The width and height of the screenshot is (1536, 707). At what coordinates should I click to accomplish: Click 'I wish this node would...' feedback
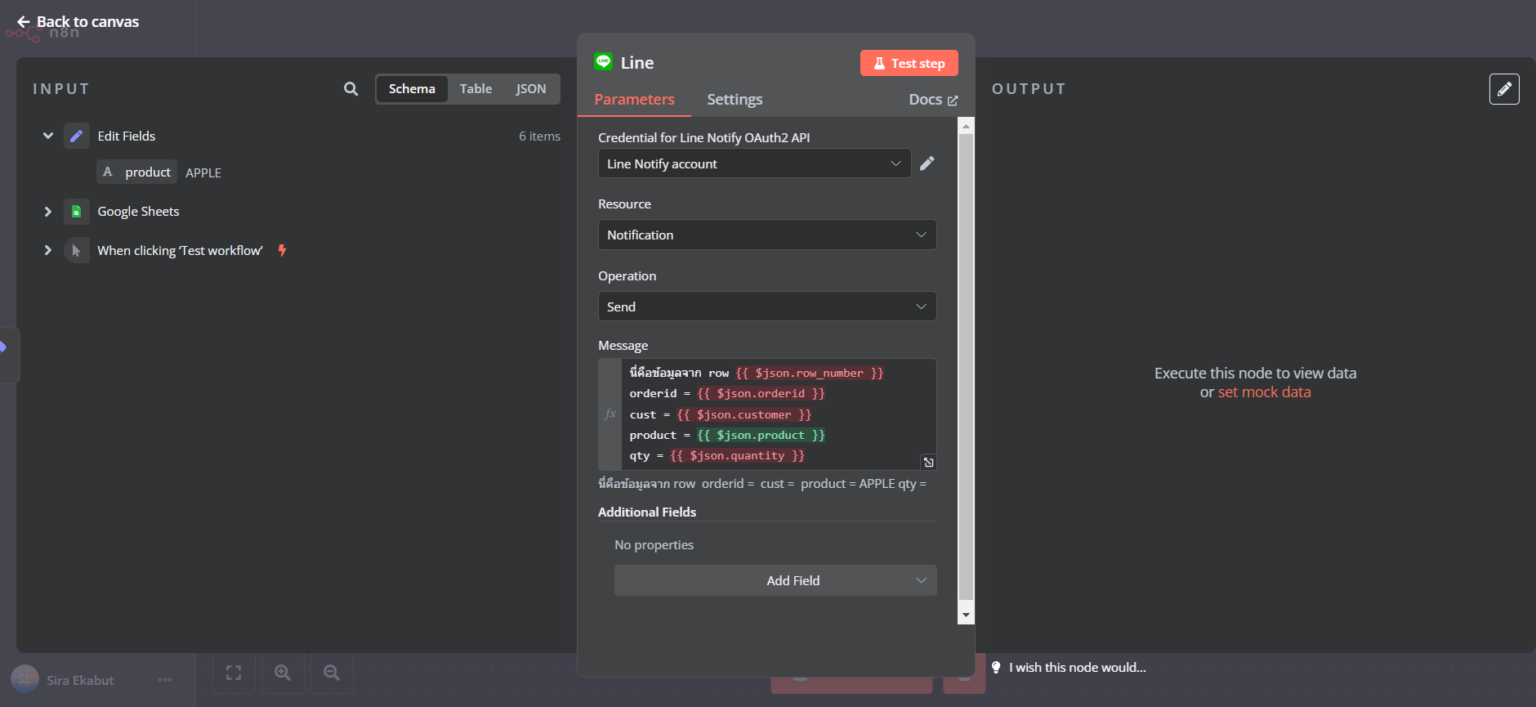click(1077, 667)
